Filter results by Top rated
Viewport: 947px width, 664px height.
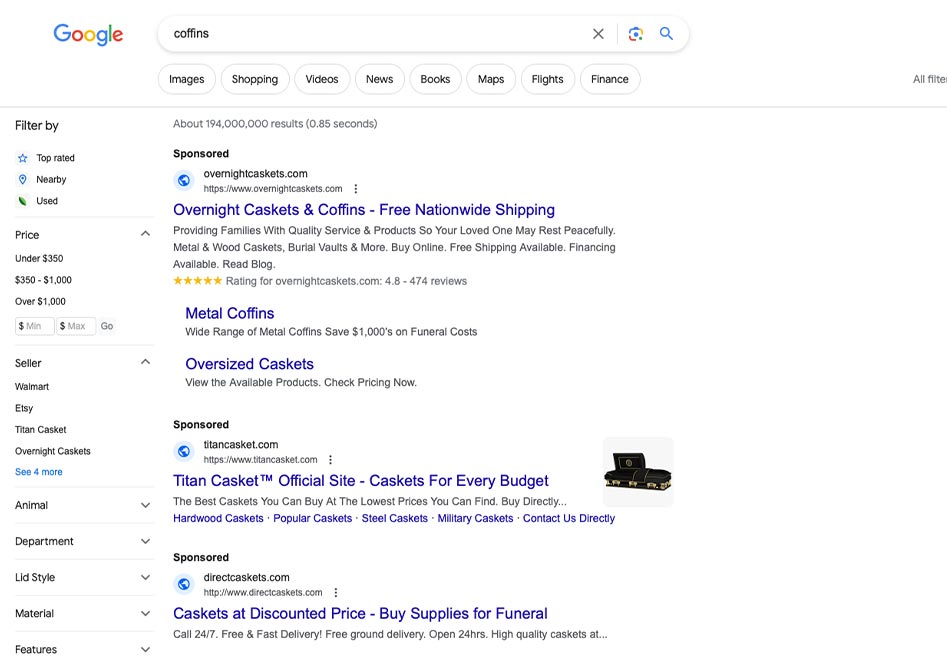tap(56, 158)
